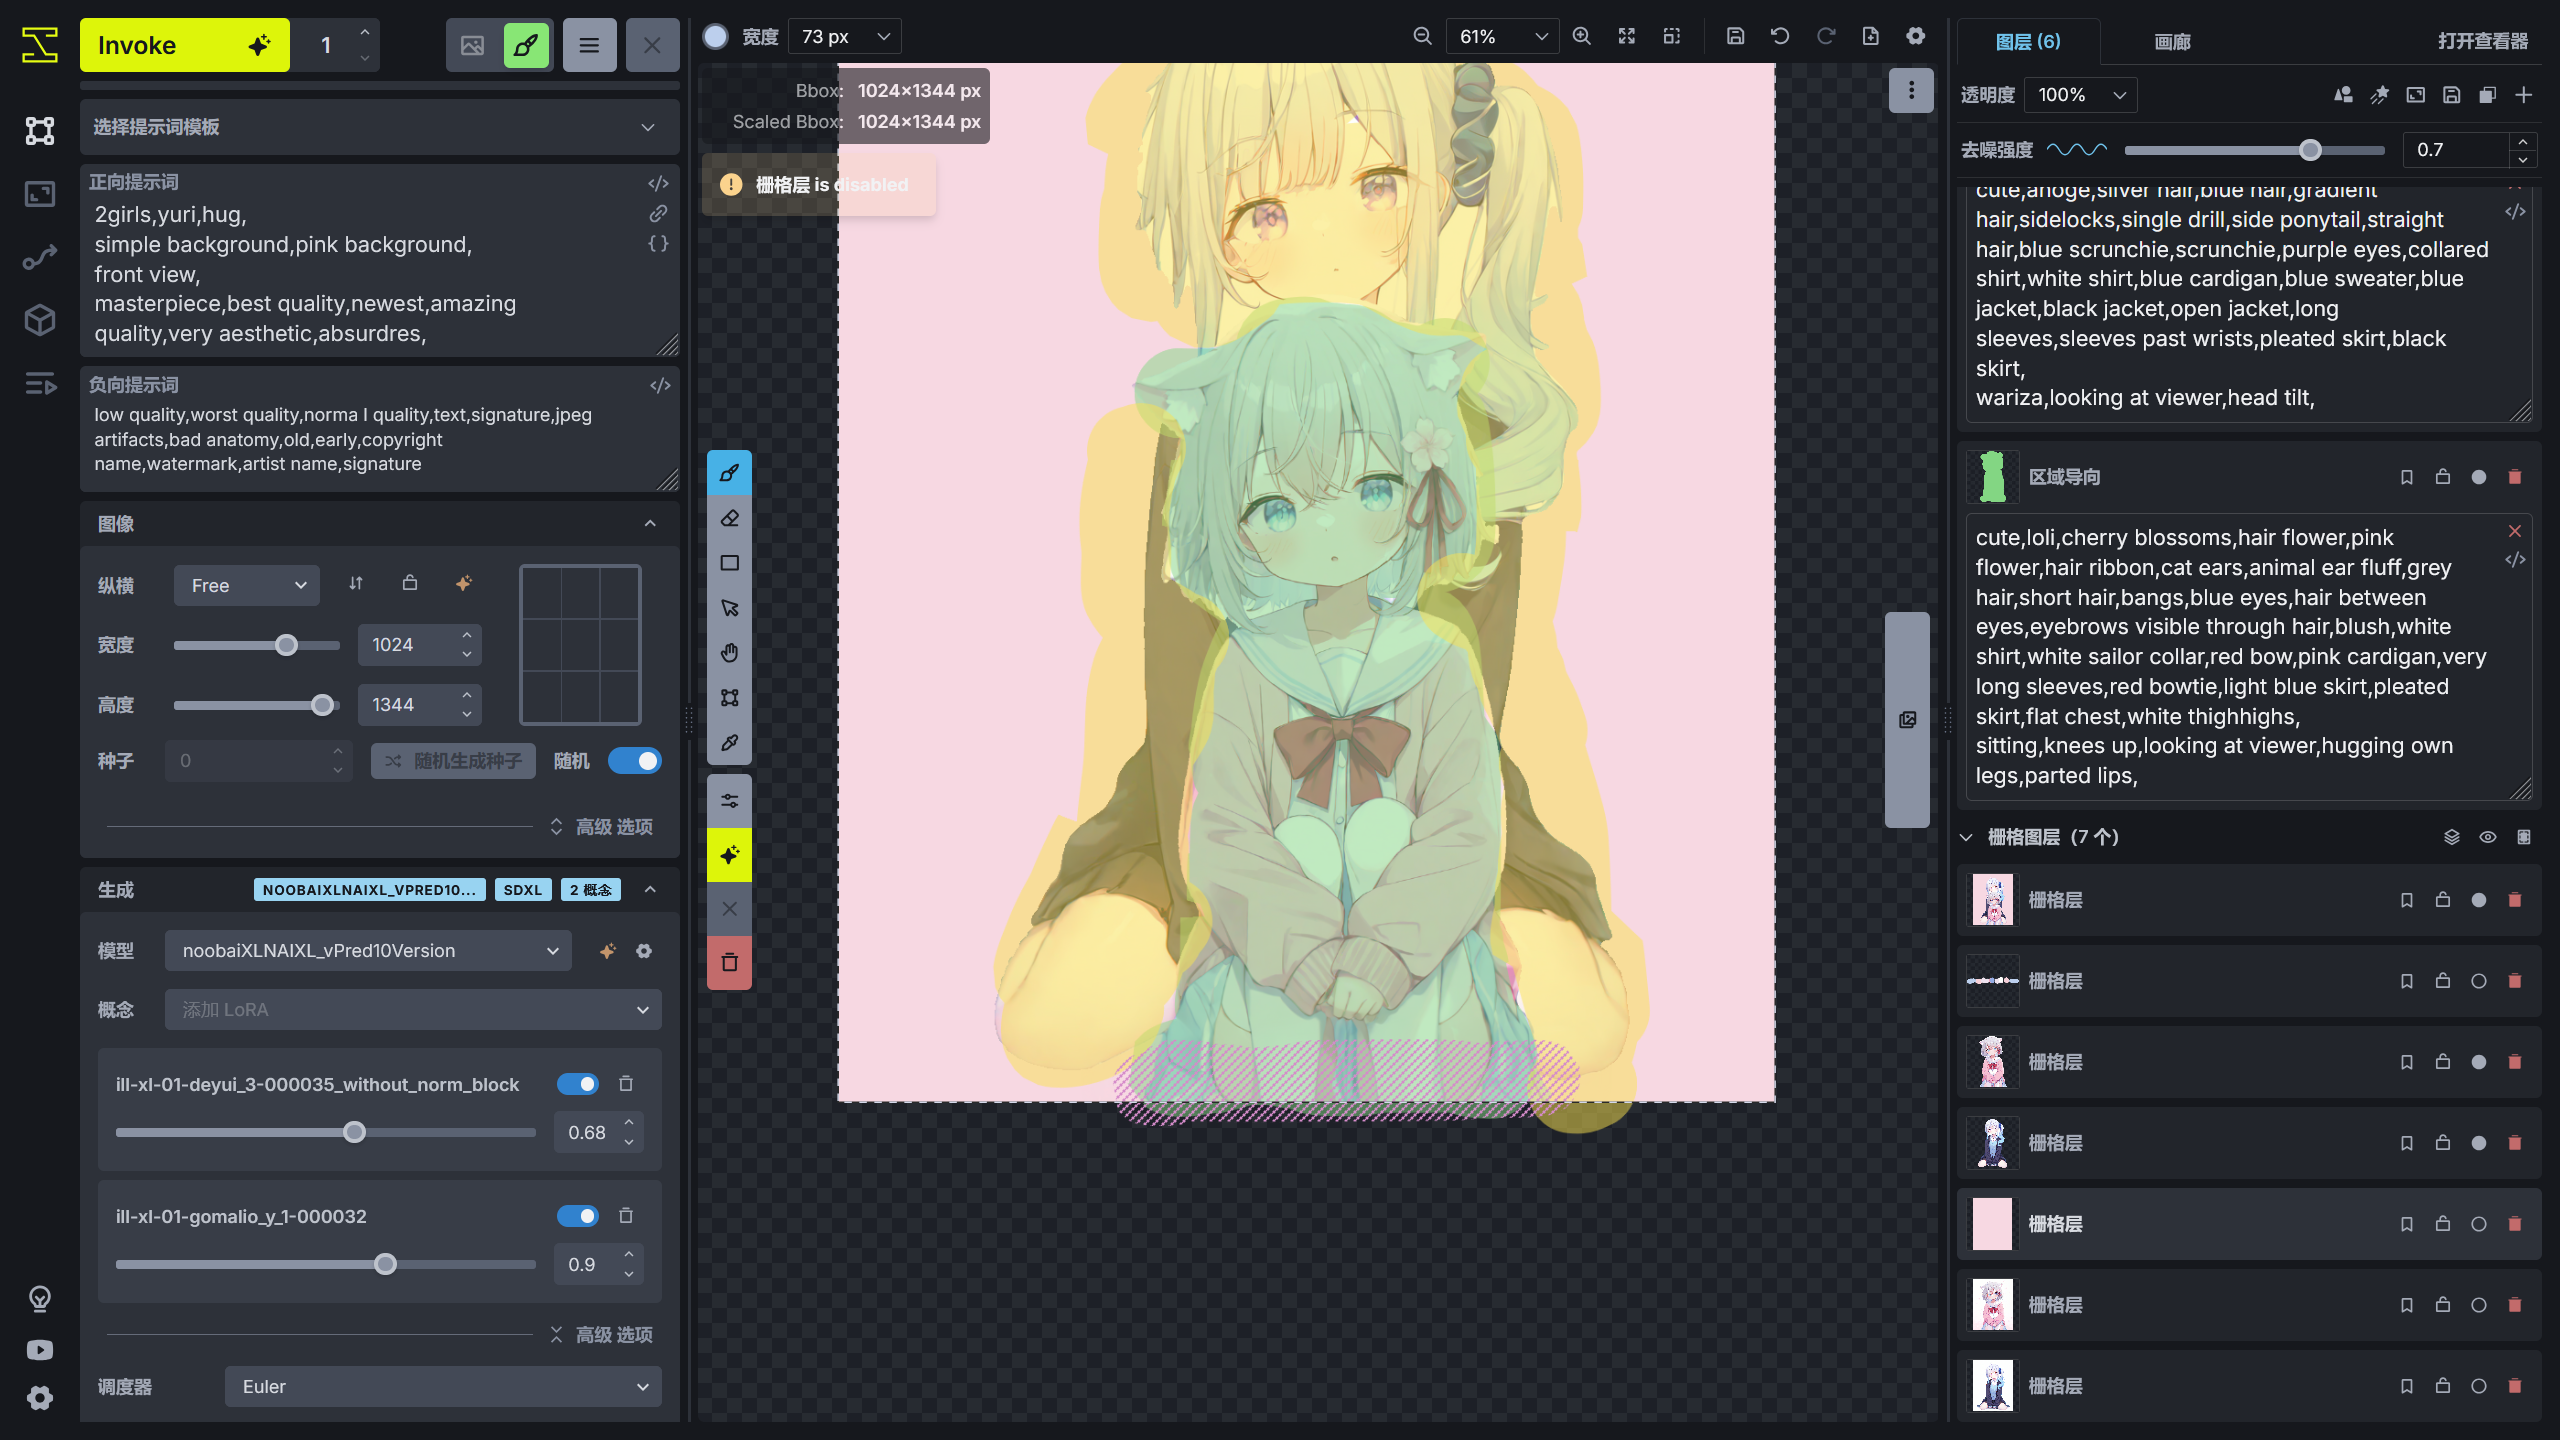Open the Models section in the left sidebar

pos(39,320)
